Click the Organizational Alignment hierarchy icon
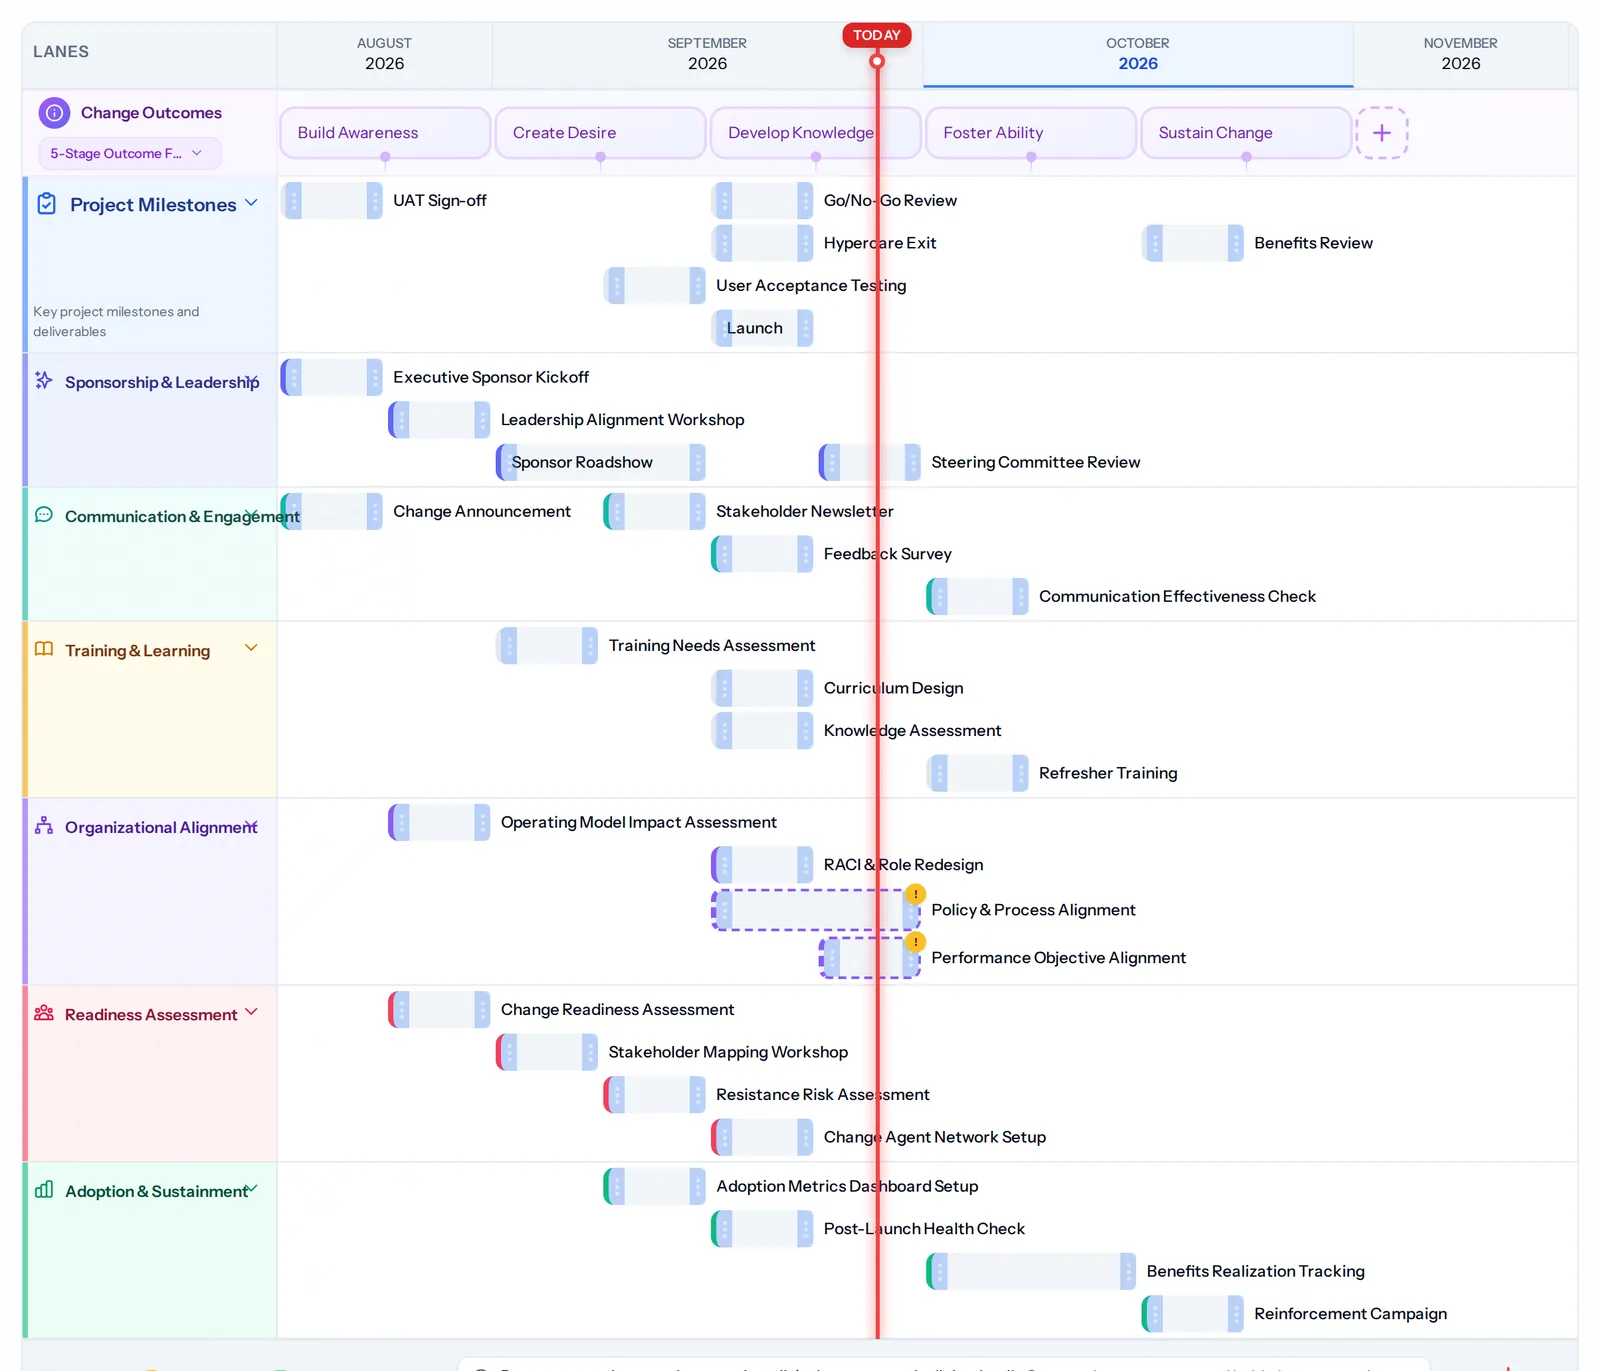The width and height of the screenshot is (1600, 1371). (44, 826)
